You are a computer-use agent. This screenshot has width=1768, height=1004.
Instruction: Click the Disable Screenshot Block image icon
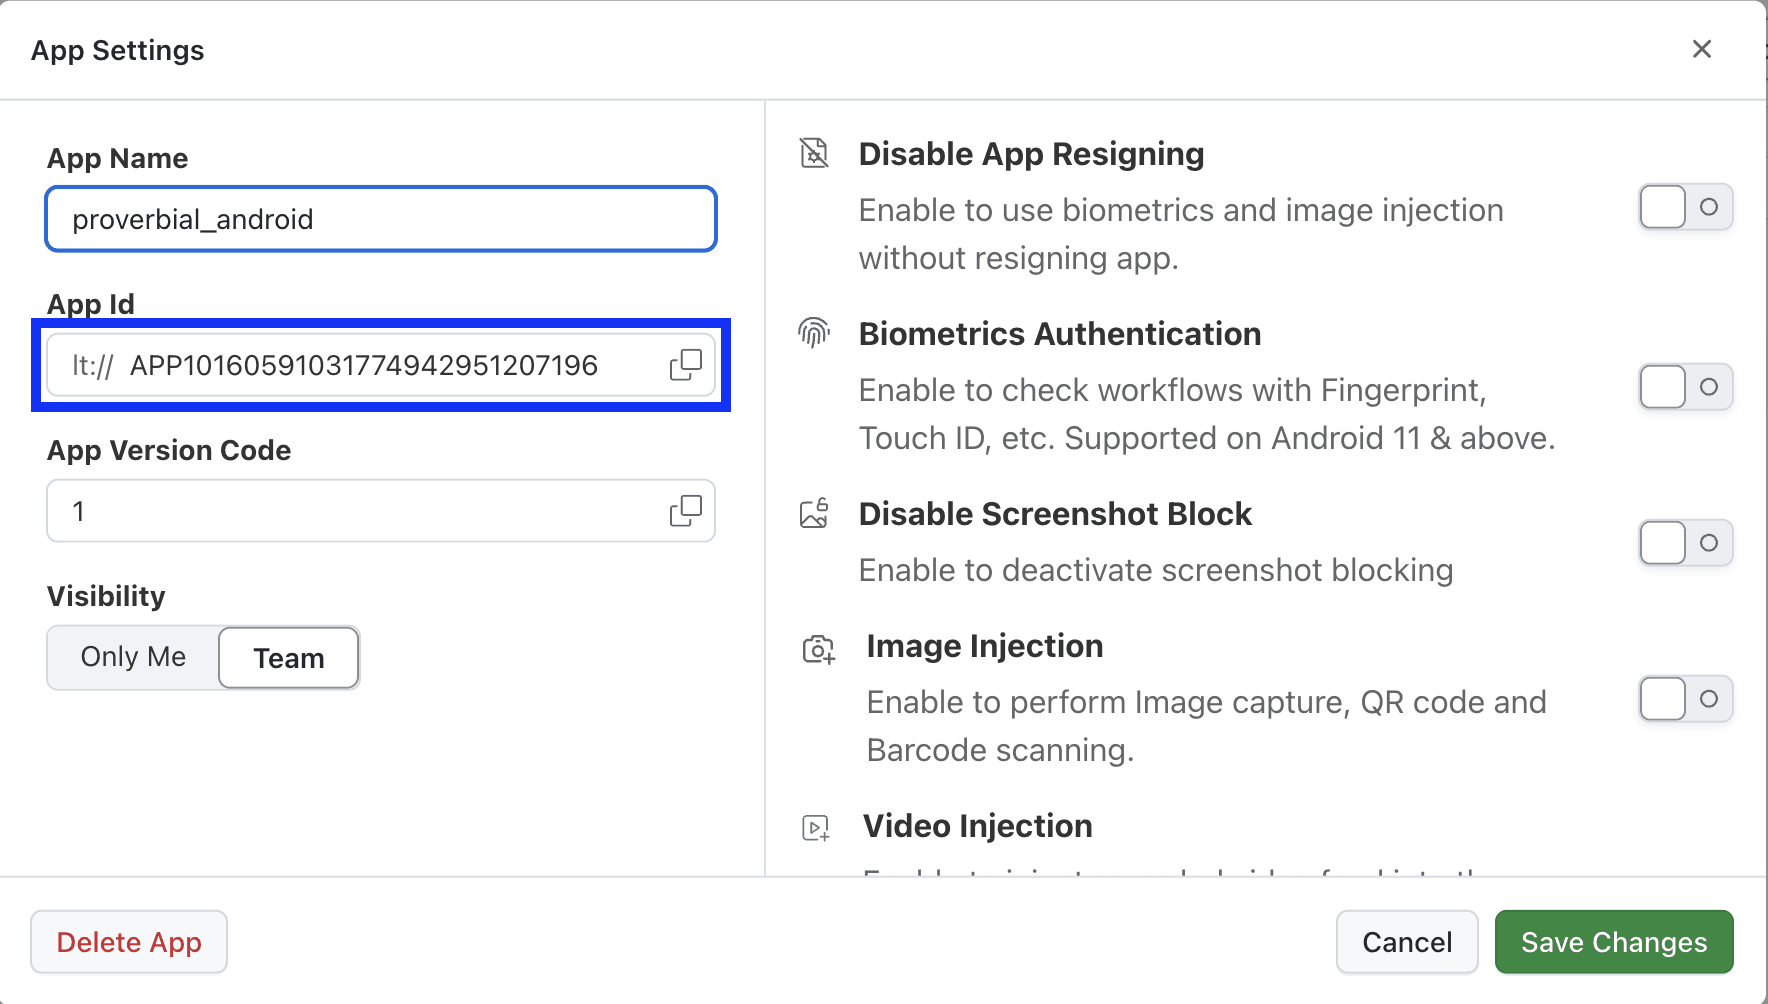click(x=814, y=513)
